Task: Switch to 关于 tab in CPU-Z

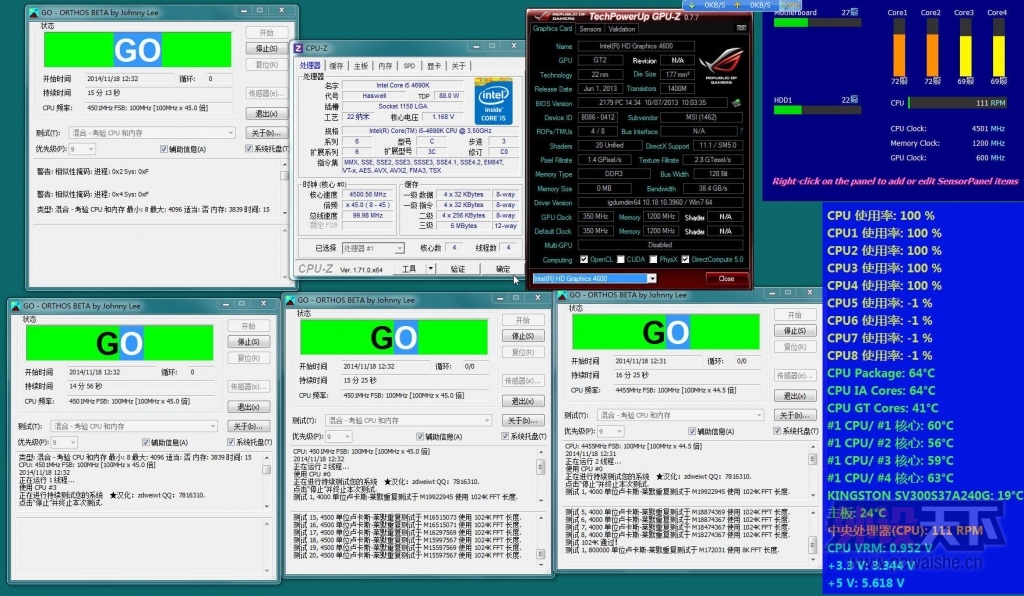Action: point(458,66)
